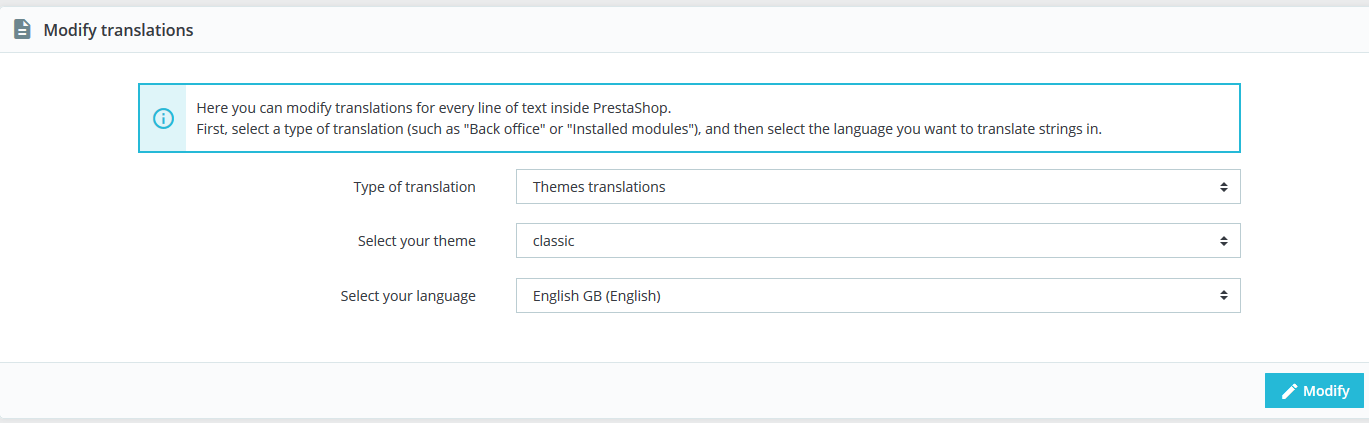This screenshot has height=423, width=1369.
Task: Click the document icon beside Modify translations
Action: click(x=22, y=30)
